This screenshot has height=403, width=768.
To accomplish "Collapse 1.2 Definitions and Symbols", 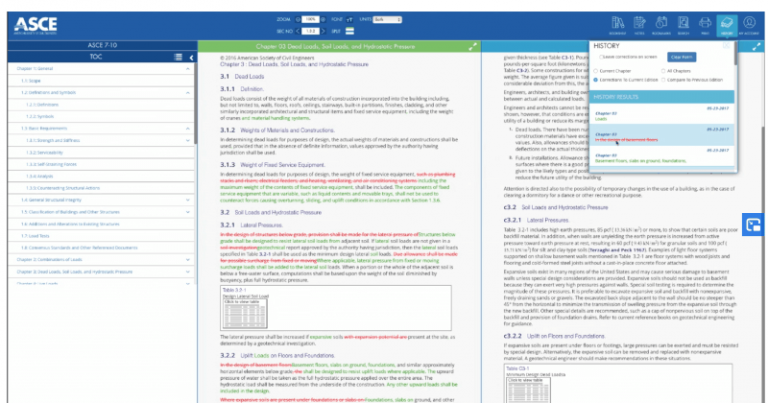I will click(x=188, y=93).
